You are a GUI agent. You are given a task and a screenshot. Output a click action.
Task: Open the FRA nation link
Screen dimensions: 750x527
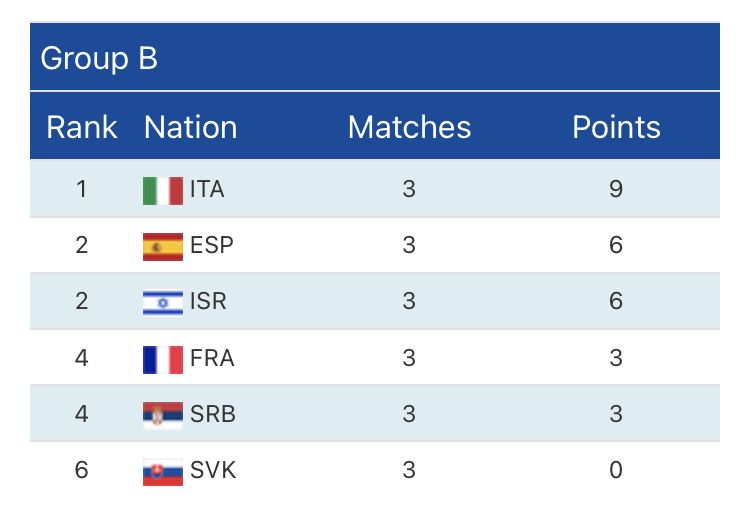click(212, 358)
